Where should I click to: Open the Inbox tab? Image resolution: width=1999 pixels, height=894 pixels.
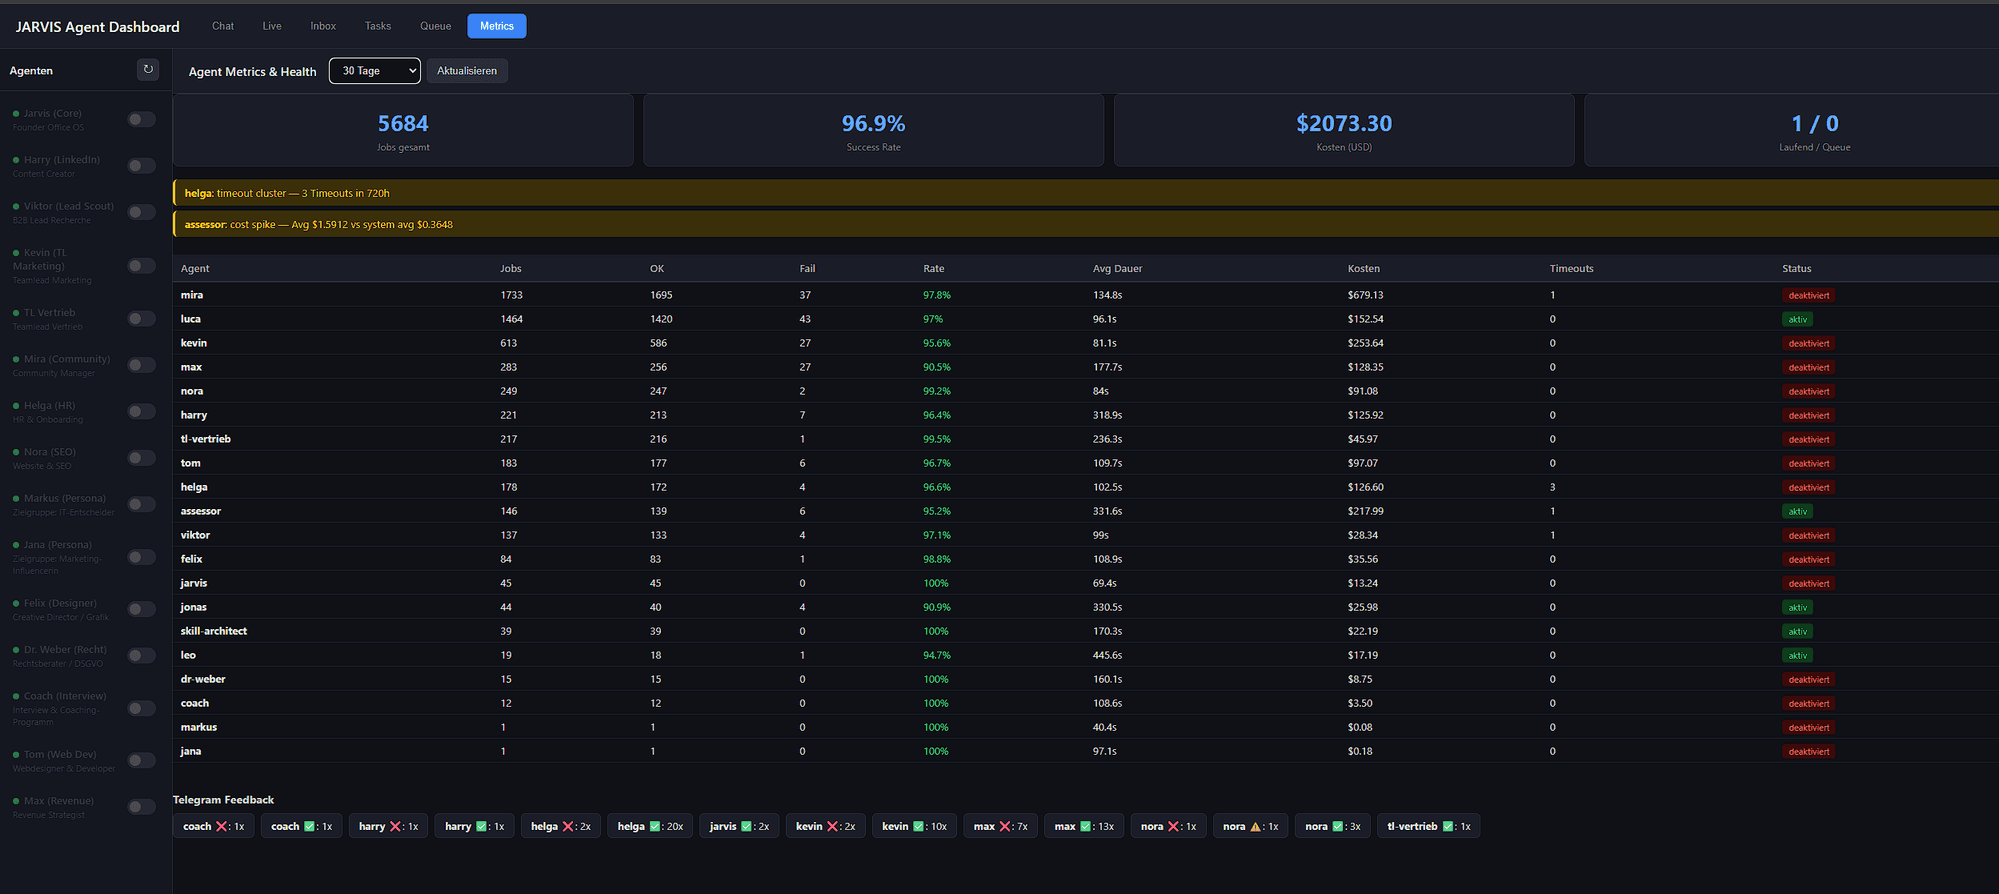pyautogui.click(x=323, y=26)
